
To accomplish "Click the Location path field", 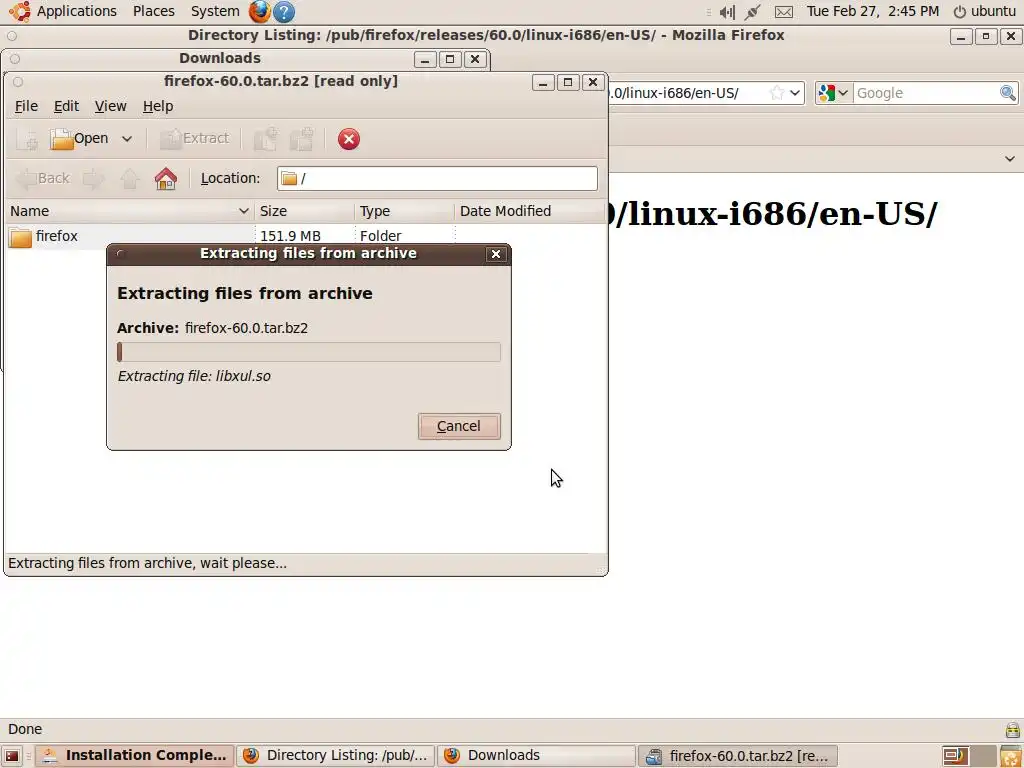I will pyautogui.click(x=437, y=178).
